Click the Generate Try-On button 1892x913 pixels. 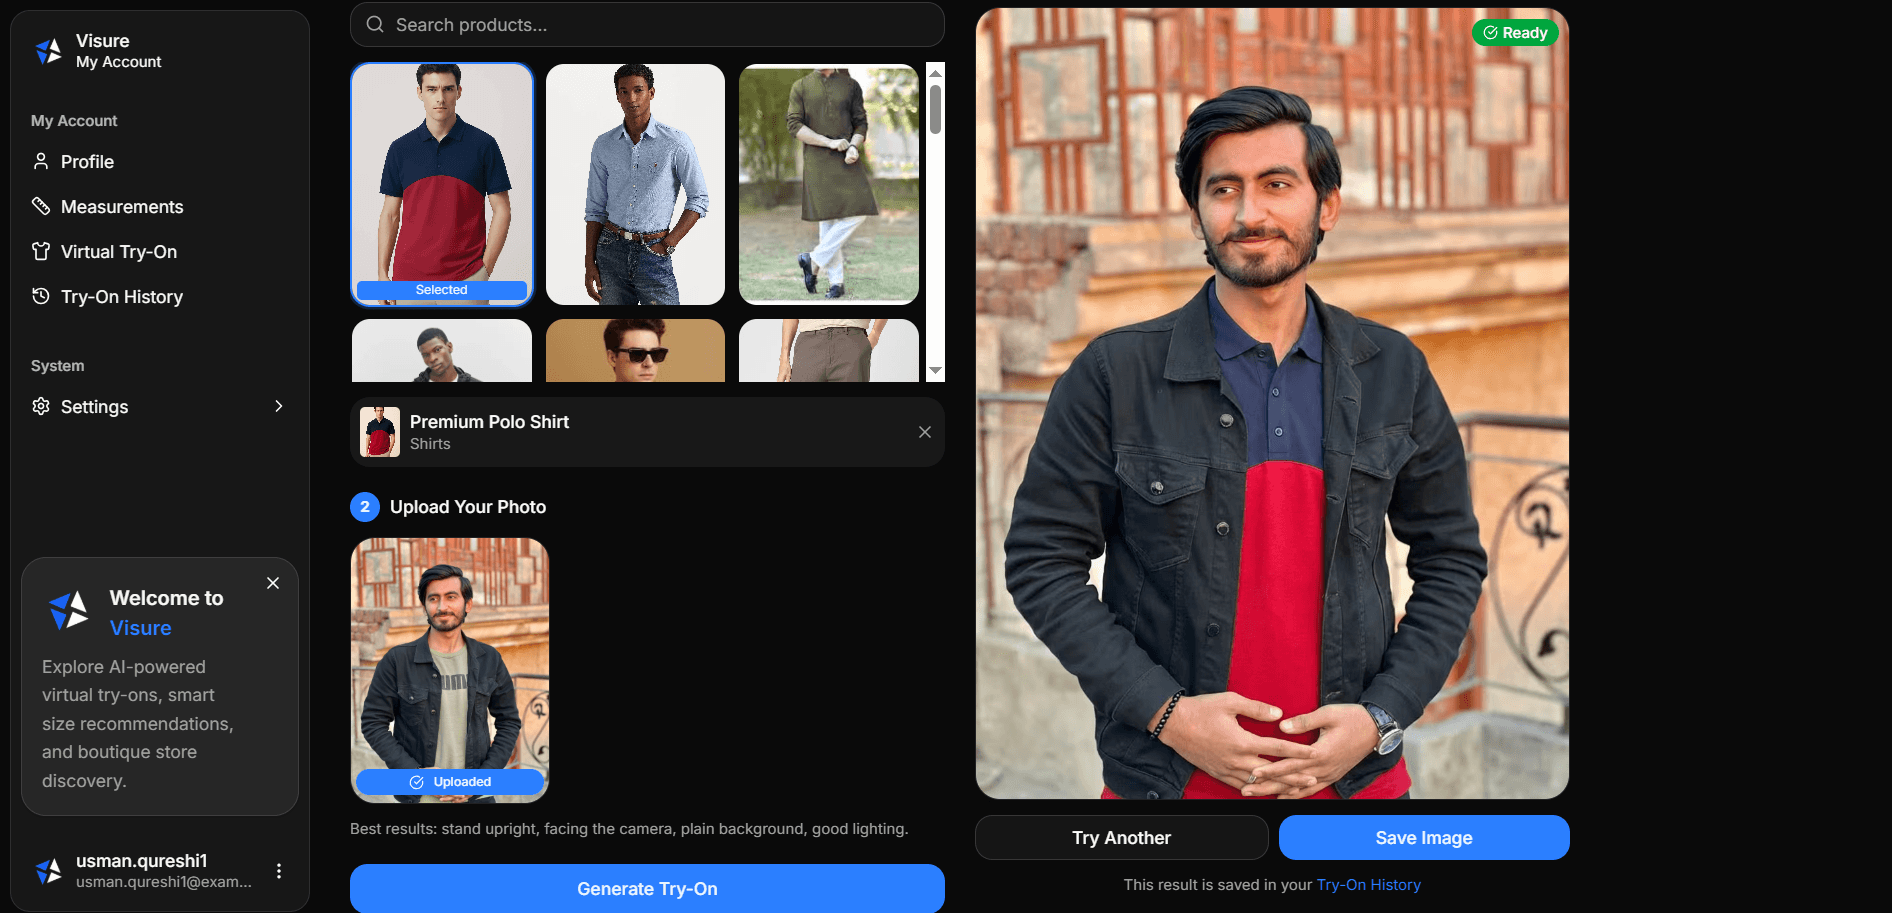click(647, 888)
